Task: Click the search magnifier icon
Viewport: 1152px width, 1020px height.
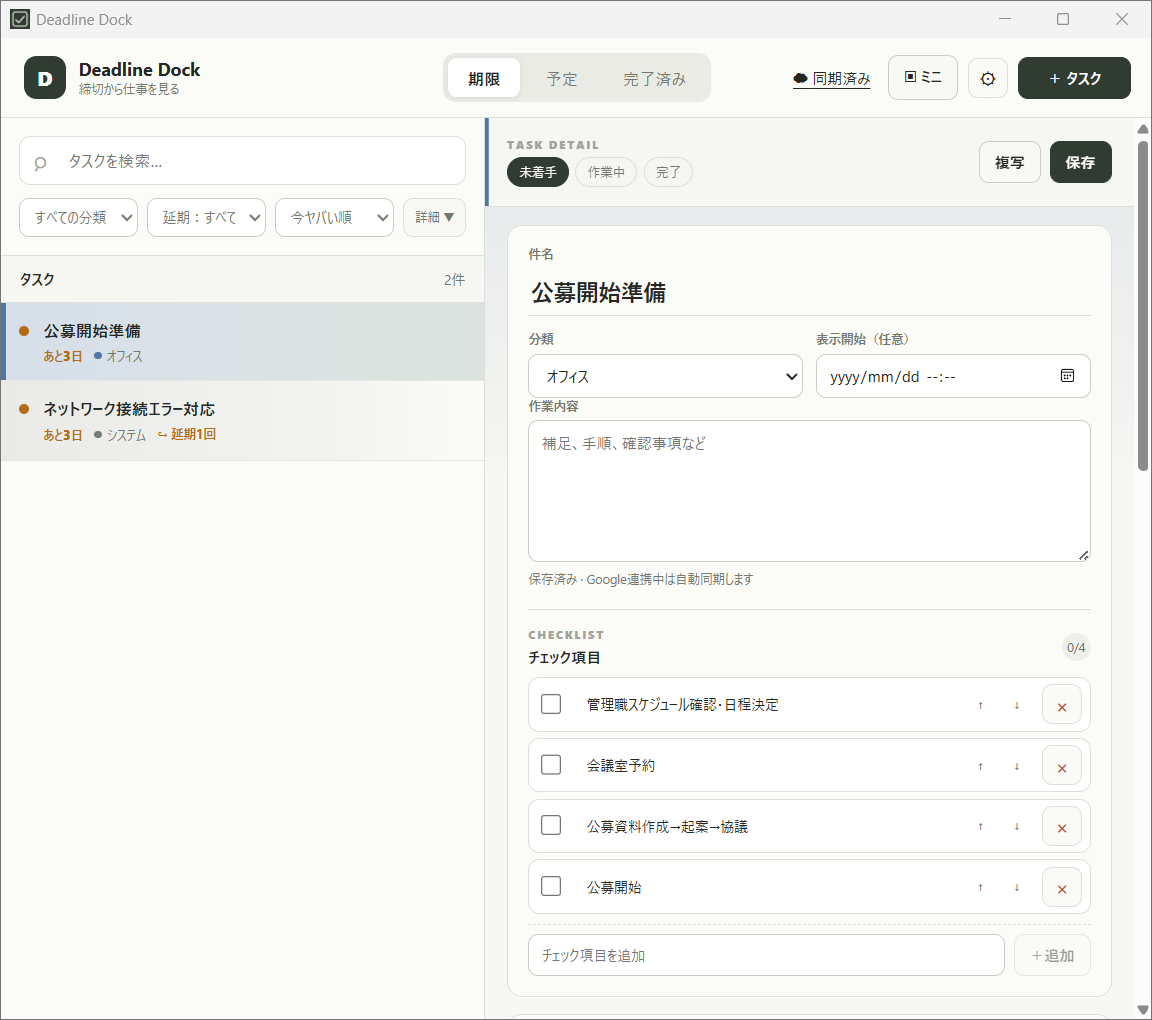Action: point(40,162)
